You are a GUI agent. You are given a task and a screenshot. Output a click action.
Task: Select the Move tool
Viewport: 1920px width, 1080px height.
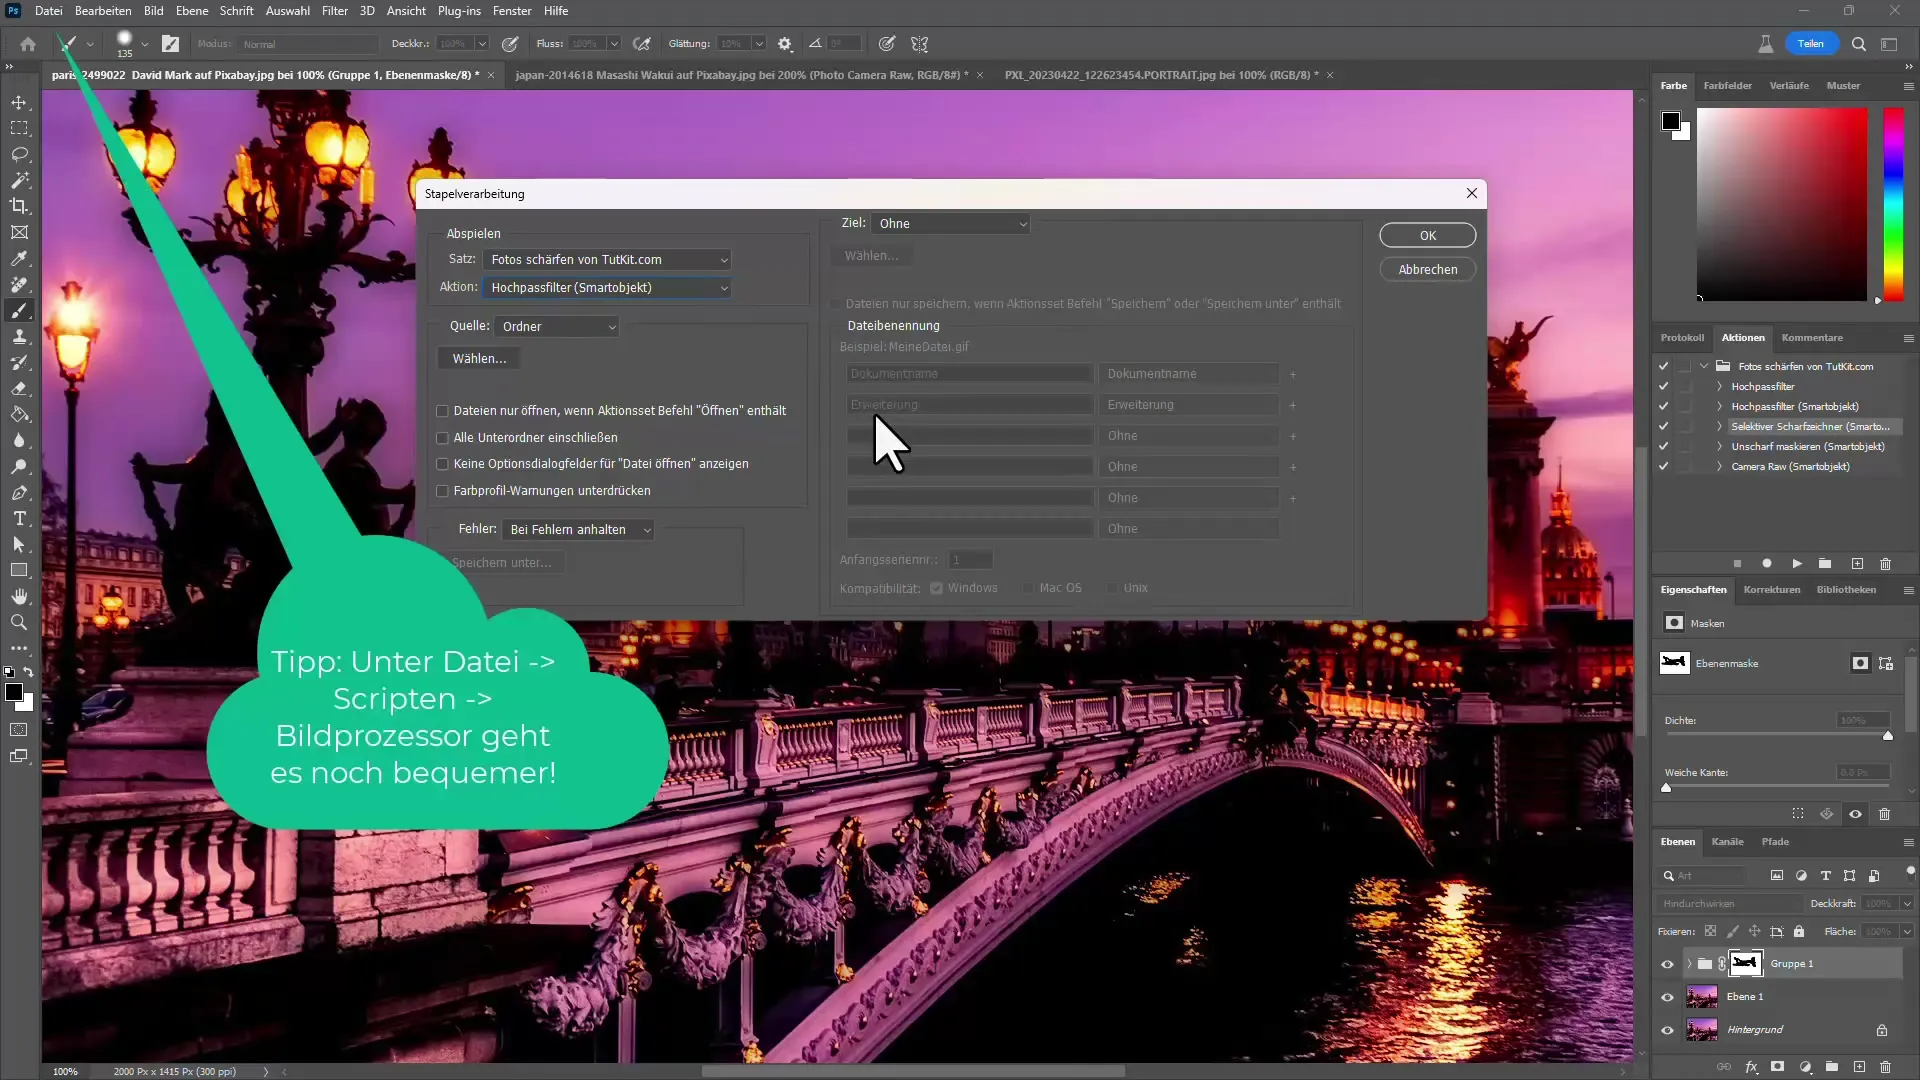point(19,103)
